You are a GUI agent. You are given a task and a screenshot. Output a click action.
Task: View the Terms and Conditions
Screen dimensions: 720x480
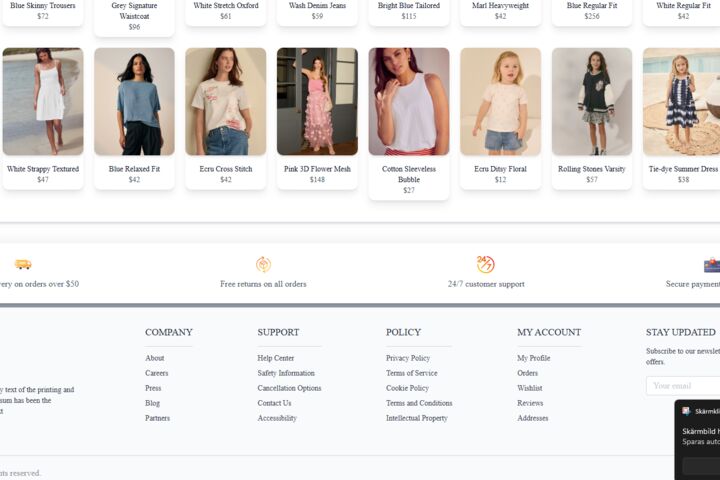[419, 403]
